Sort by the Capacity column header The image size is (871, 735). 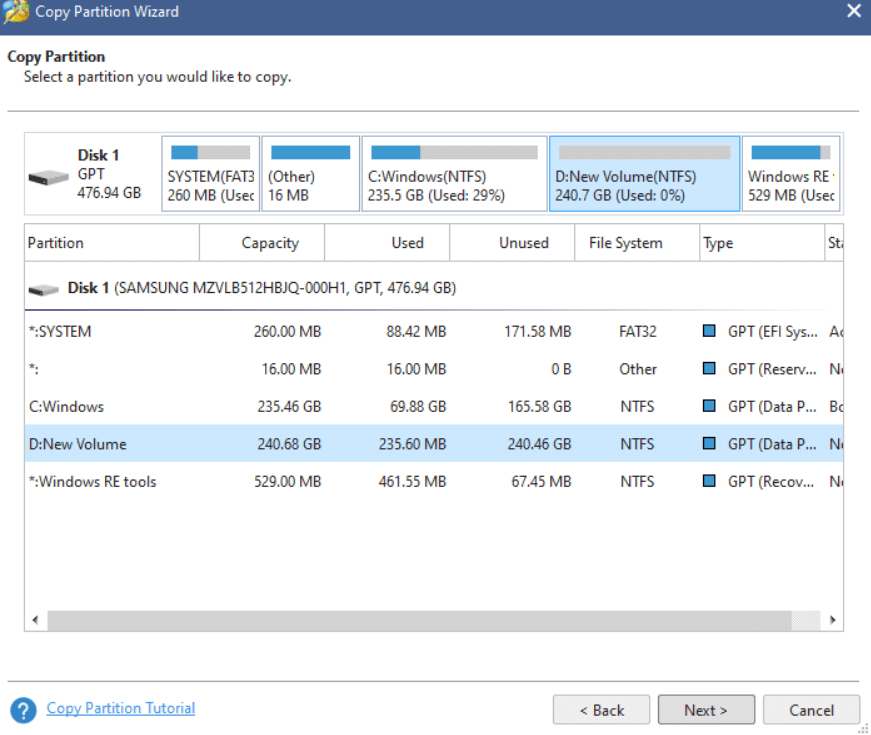tap(262, 243)
